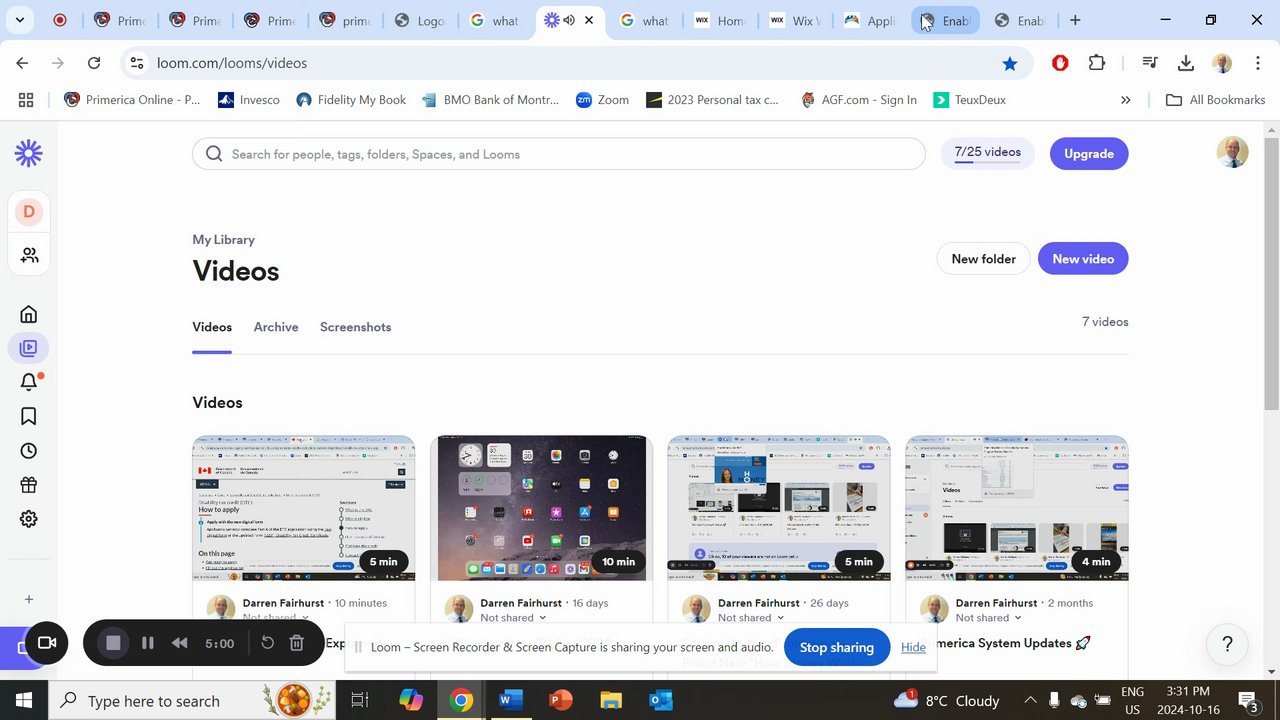
Task: Open the help question mark button
Action: tap(1227, 645)
